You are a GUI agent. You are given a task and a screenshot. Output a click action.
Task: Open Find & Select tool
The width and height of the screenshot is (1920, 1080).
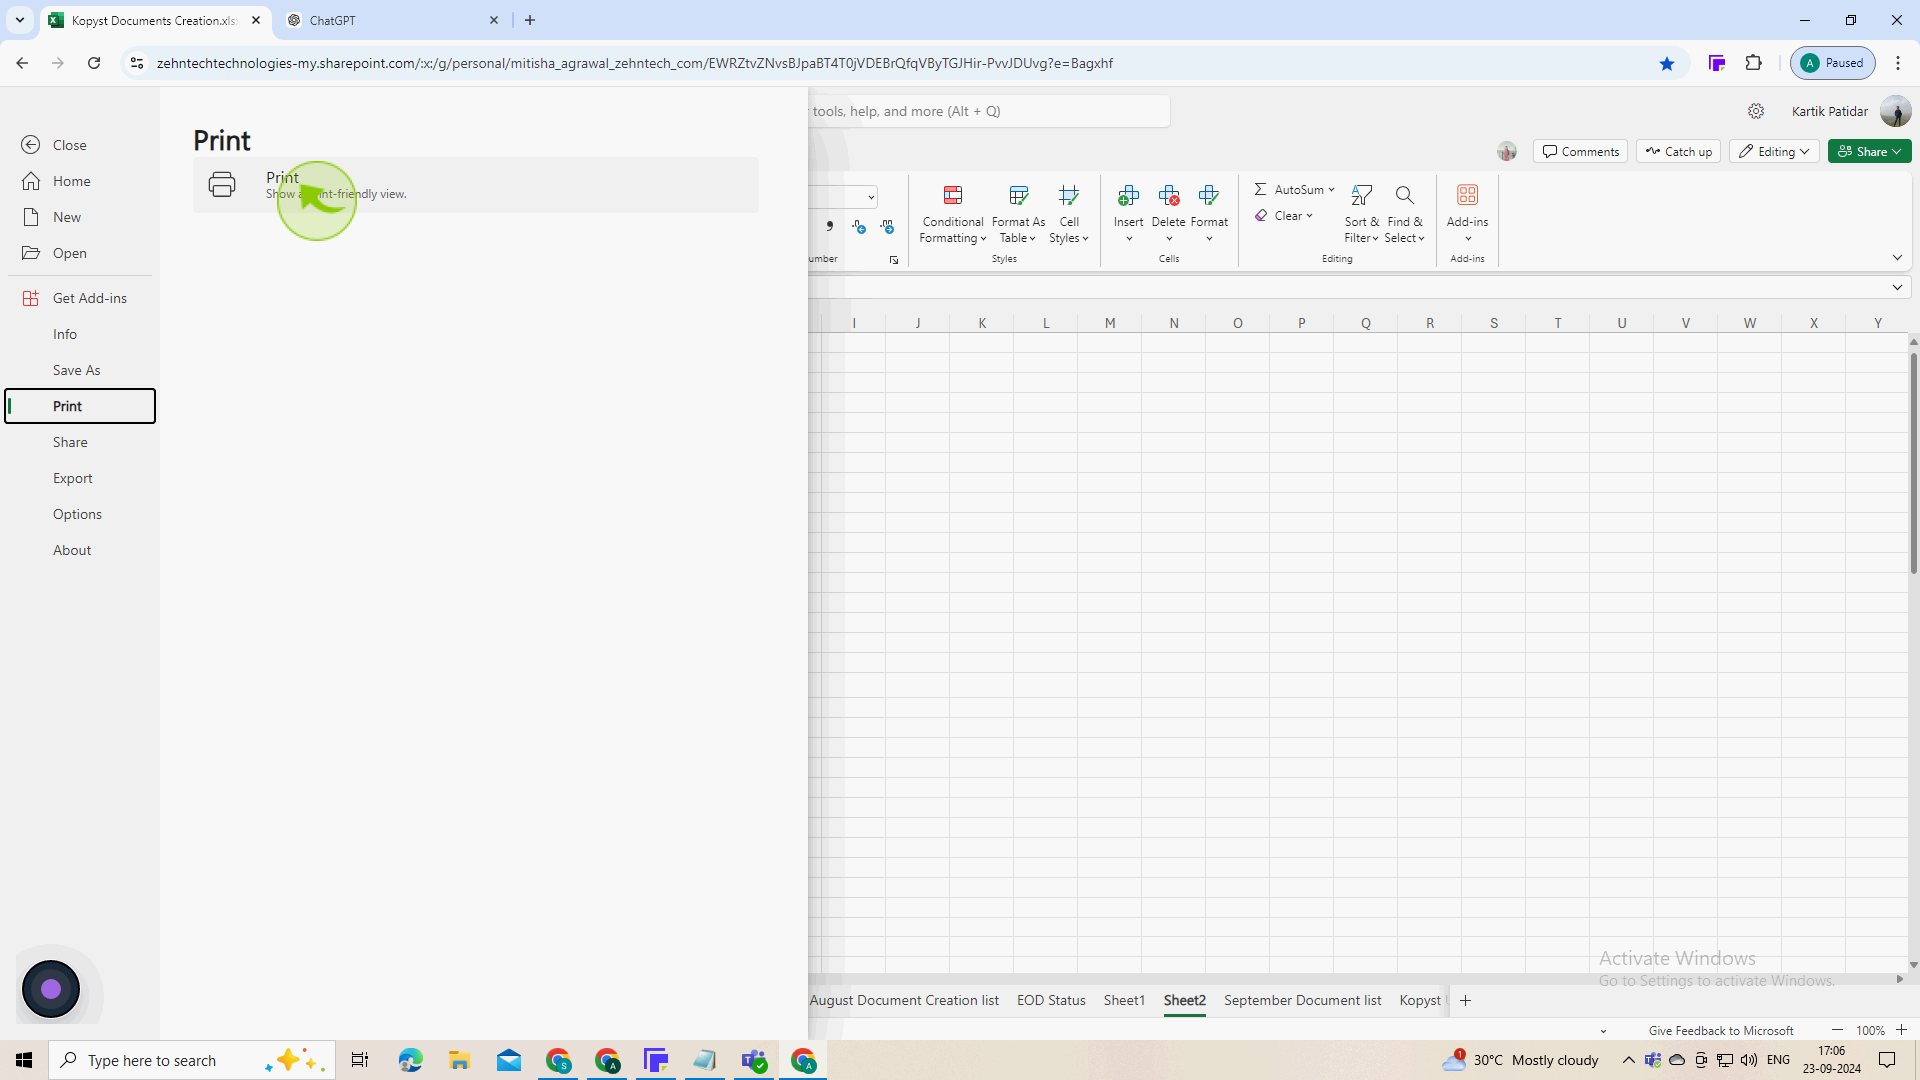click(1405, 214)
